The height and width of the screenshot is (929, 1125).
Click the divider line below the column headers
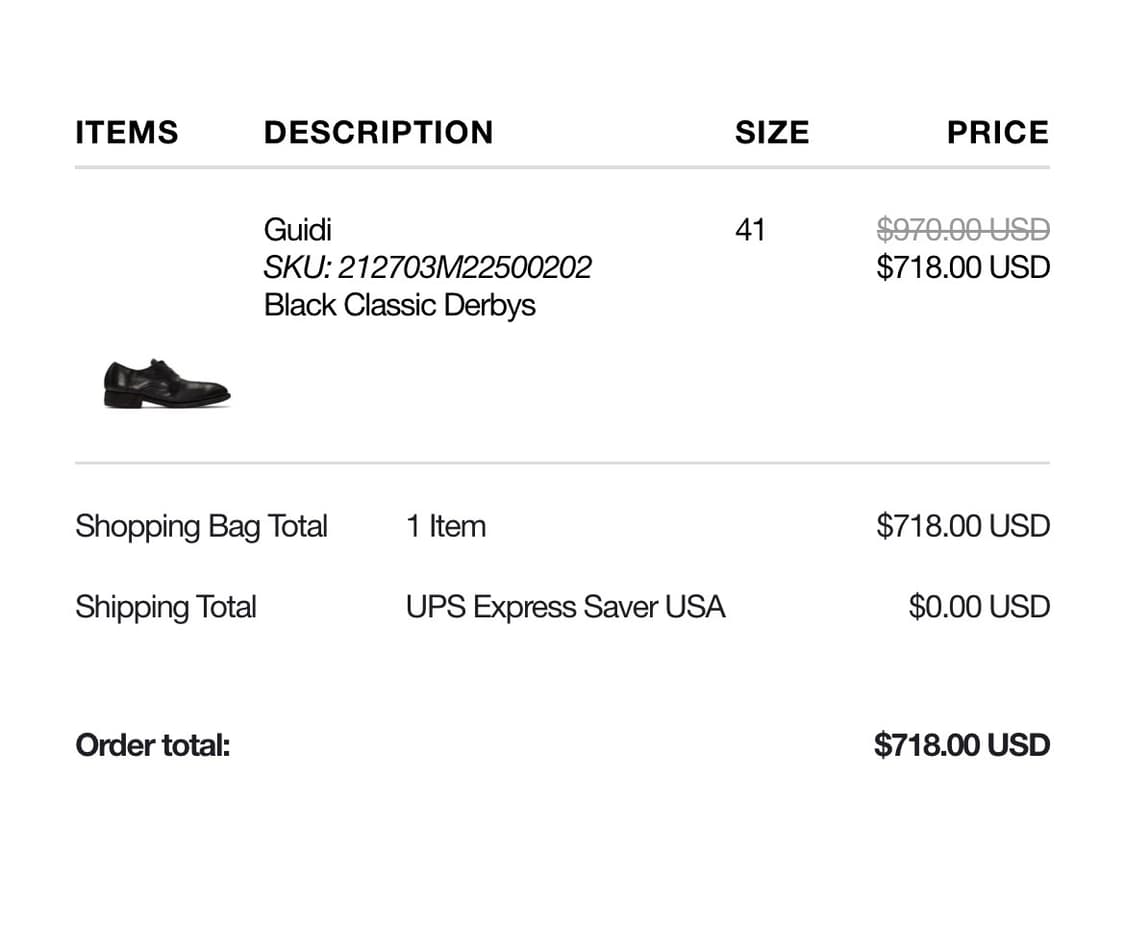pos(562,168)
